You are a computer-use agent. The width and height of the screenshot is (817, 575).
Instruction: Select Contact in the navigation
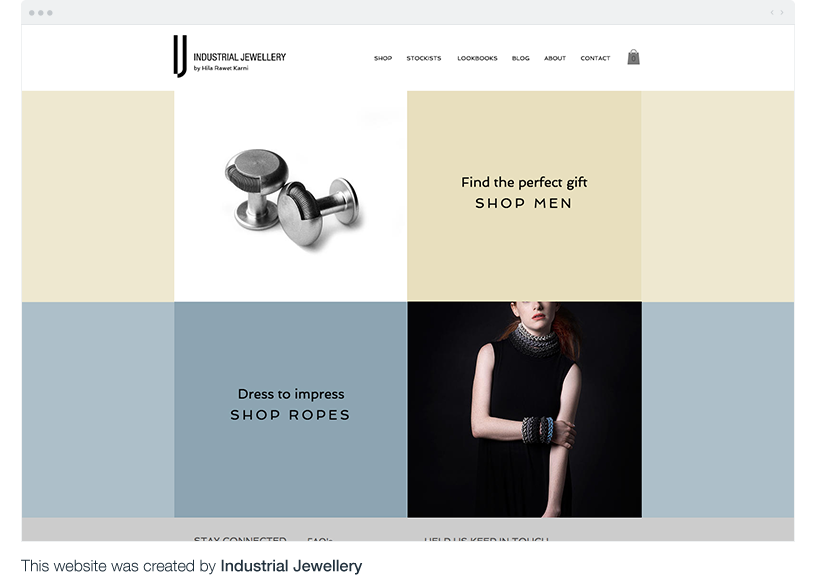[595, 58]
